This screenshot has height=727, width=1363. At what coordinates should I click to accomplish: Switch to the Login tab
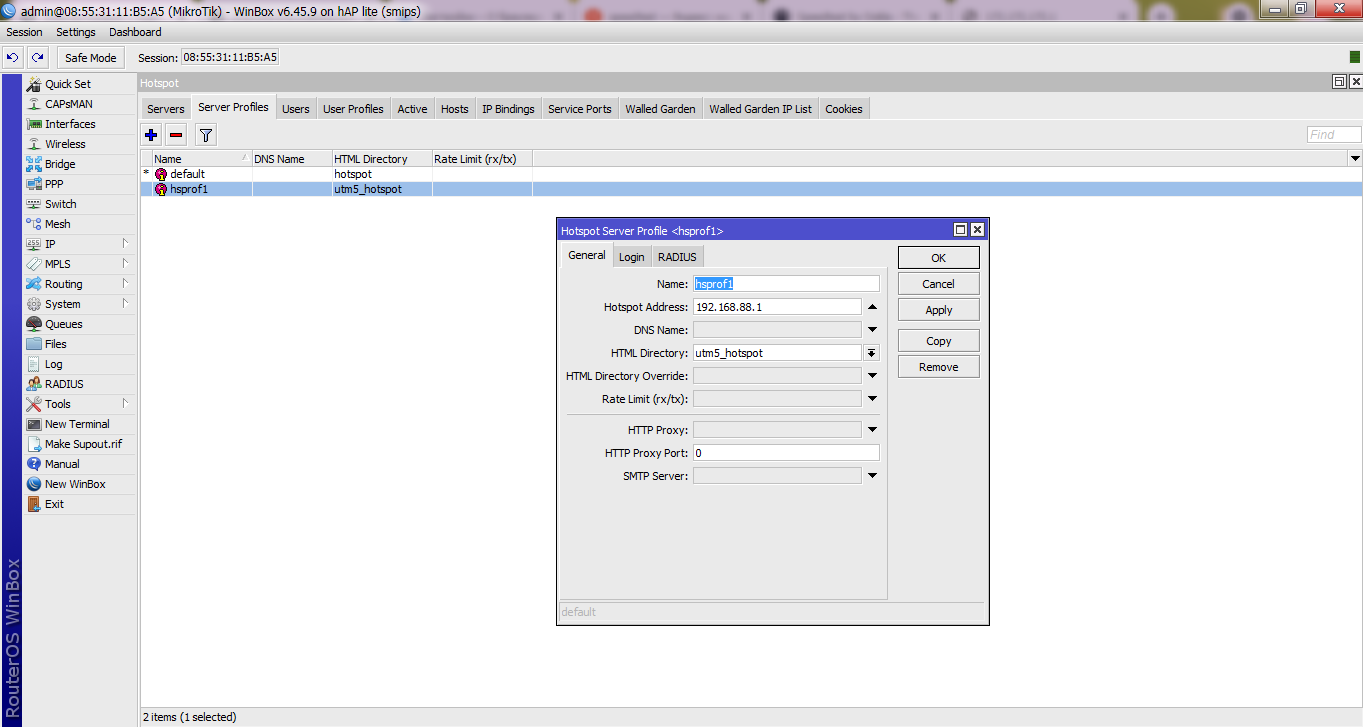coord(631,257)
